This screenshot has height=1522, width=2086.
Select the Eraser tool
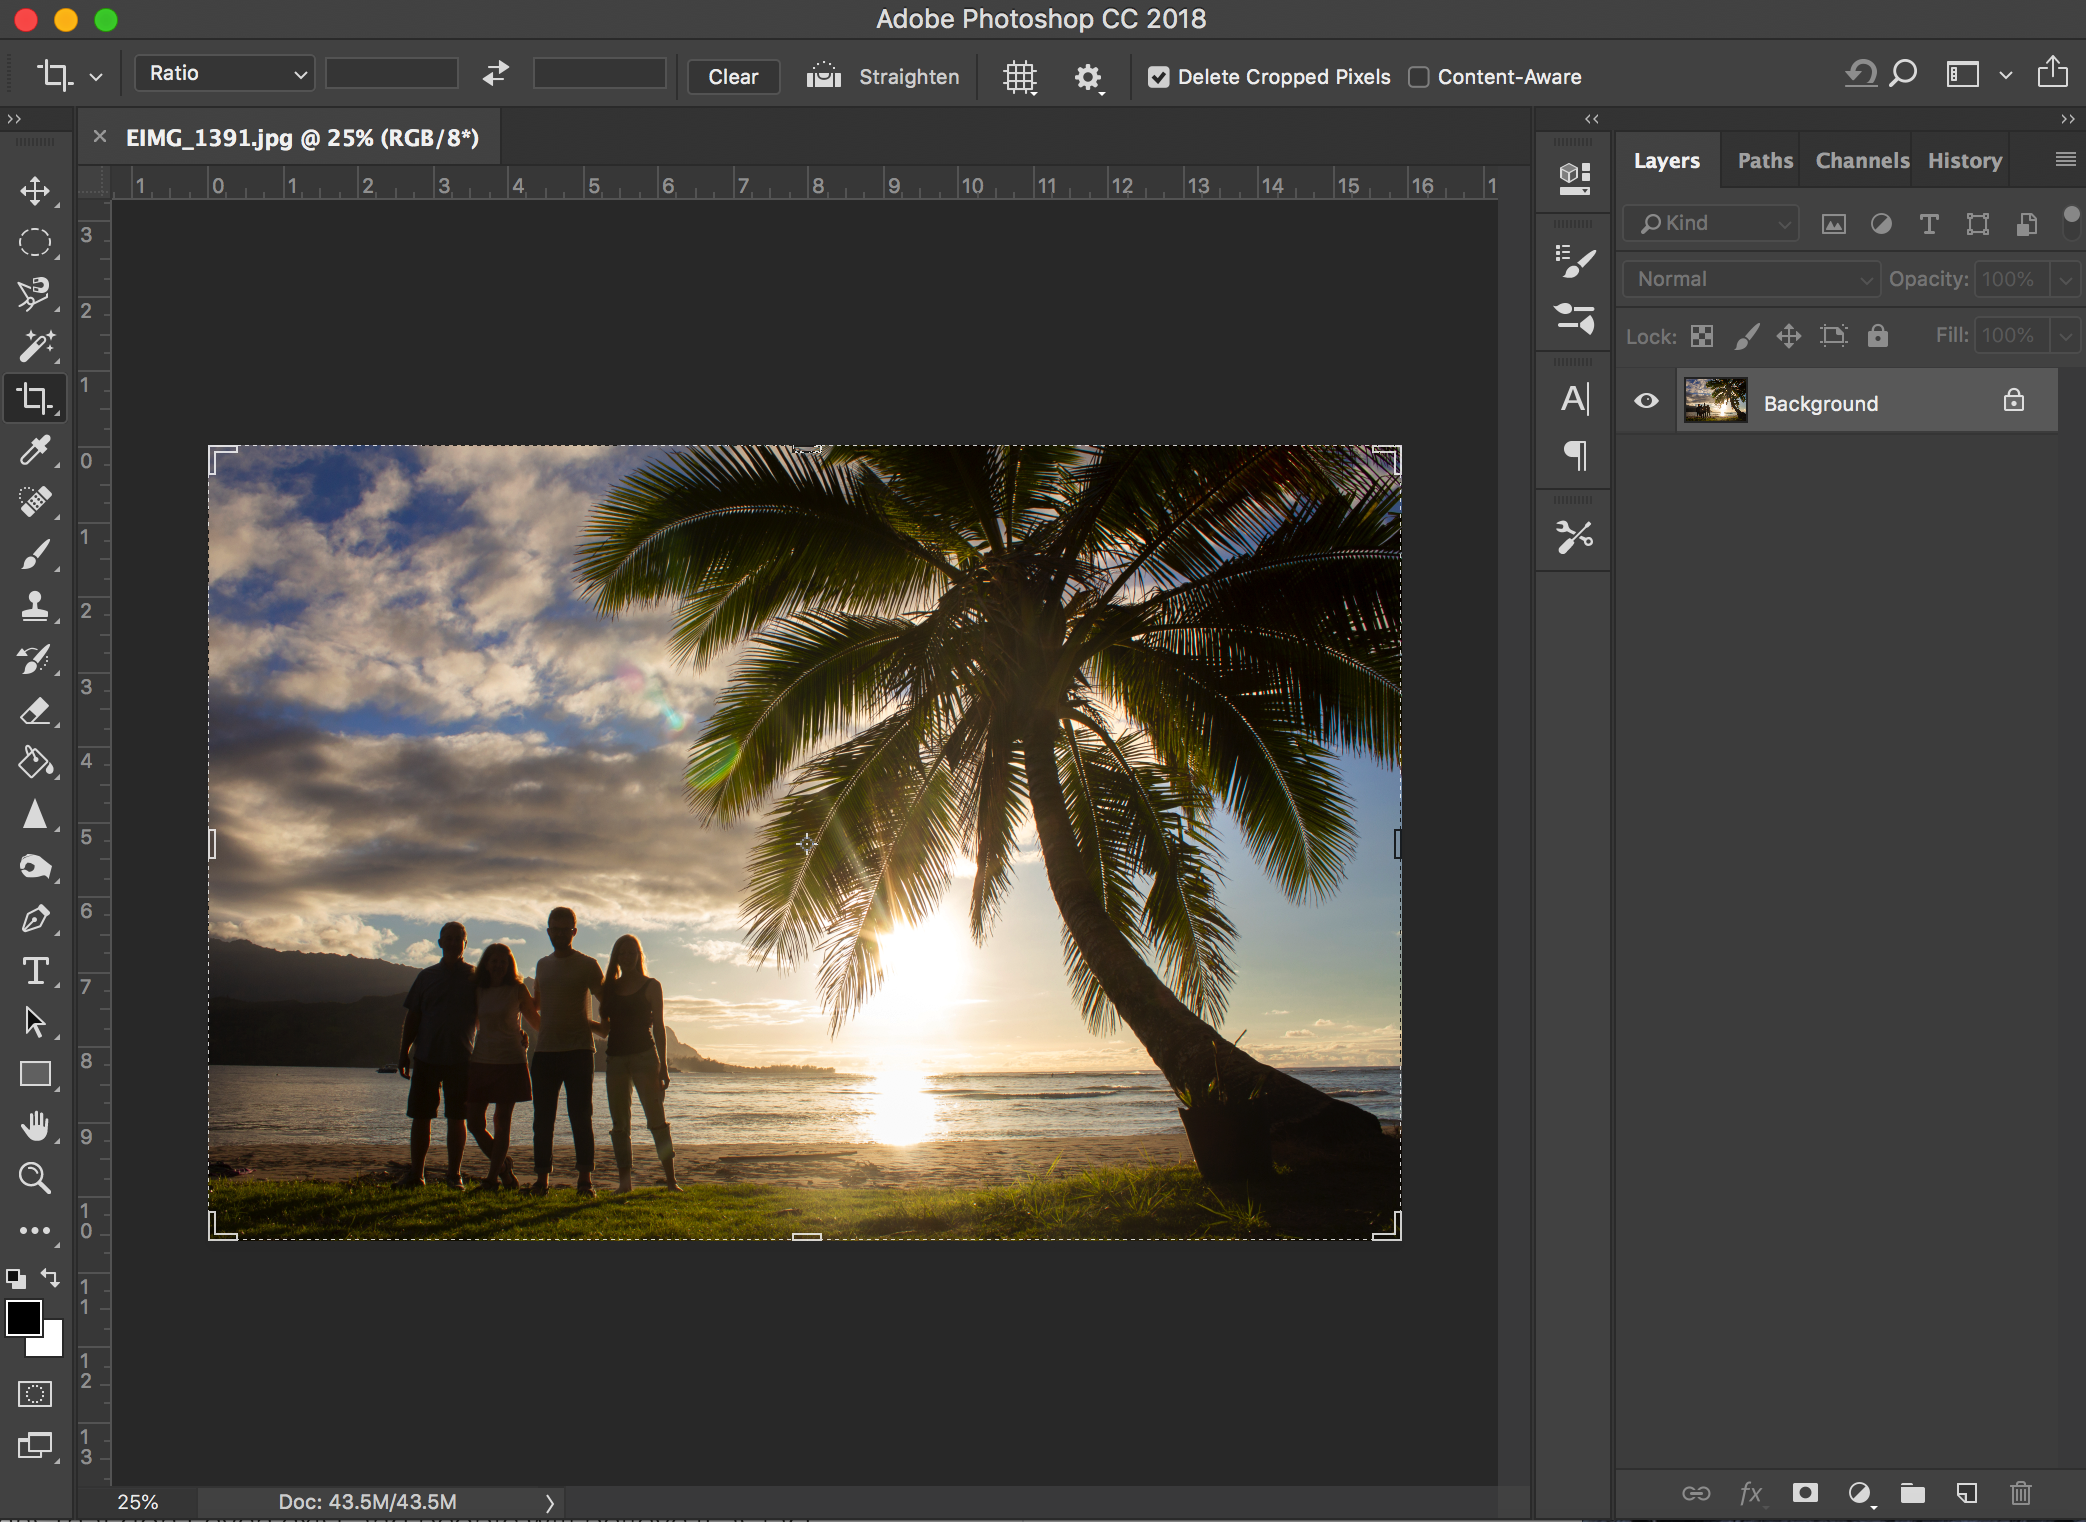click(x=35, y=711)
